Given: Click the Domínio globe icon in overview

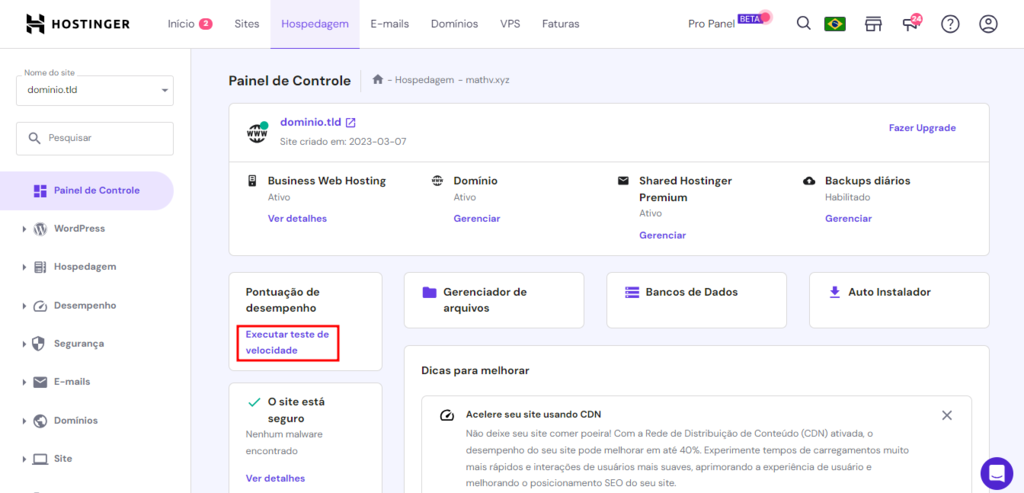Looking at the screenshot, I should [x=438, y=180].
